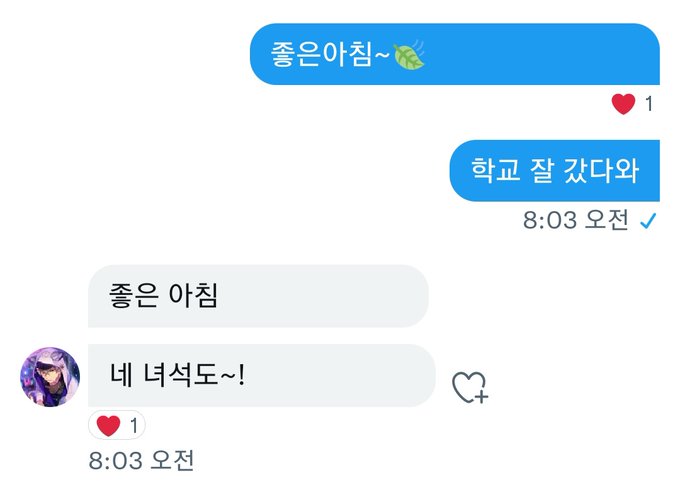Add a reaction to the "네 녀석도~!" message
The image size is (680, 482).
point(470,387)
